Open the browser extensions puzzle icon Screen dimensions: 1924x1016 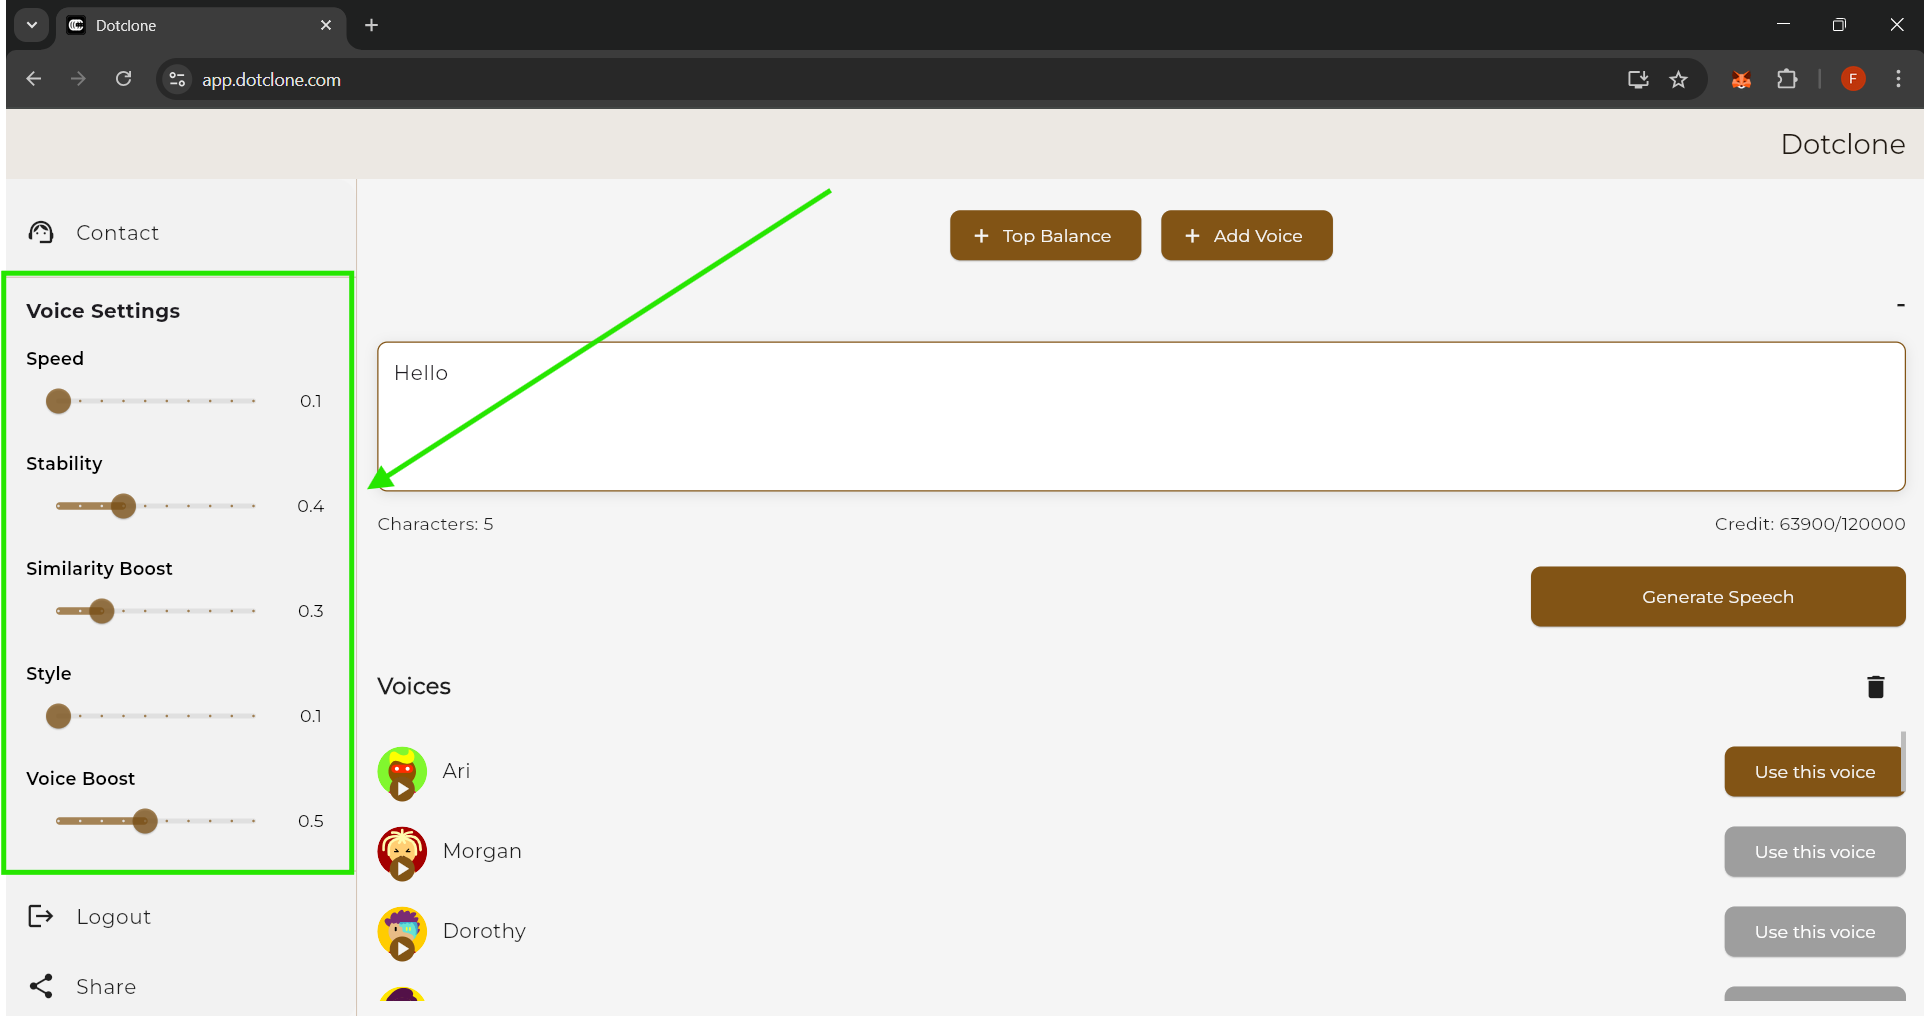coord(1787,79)
